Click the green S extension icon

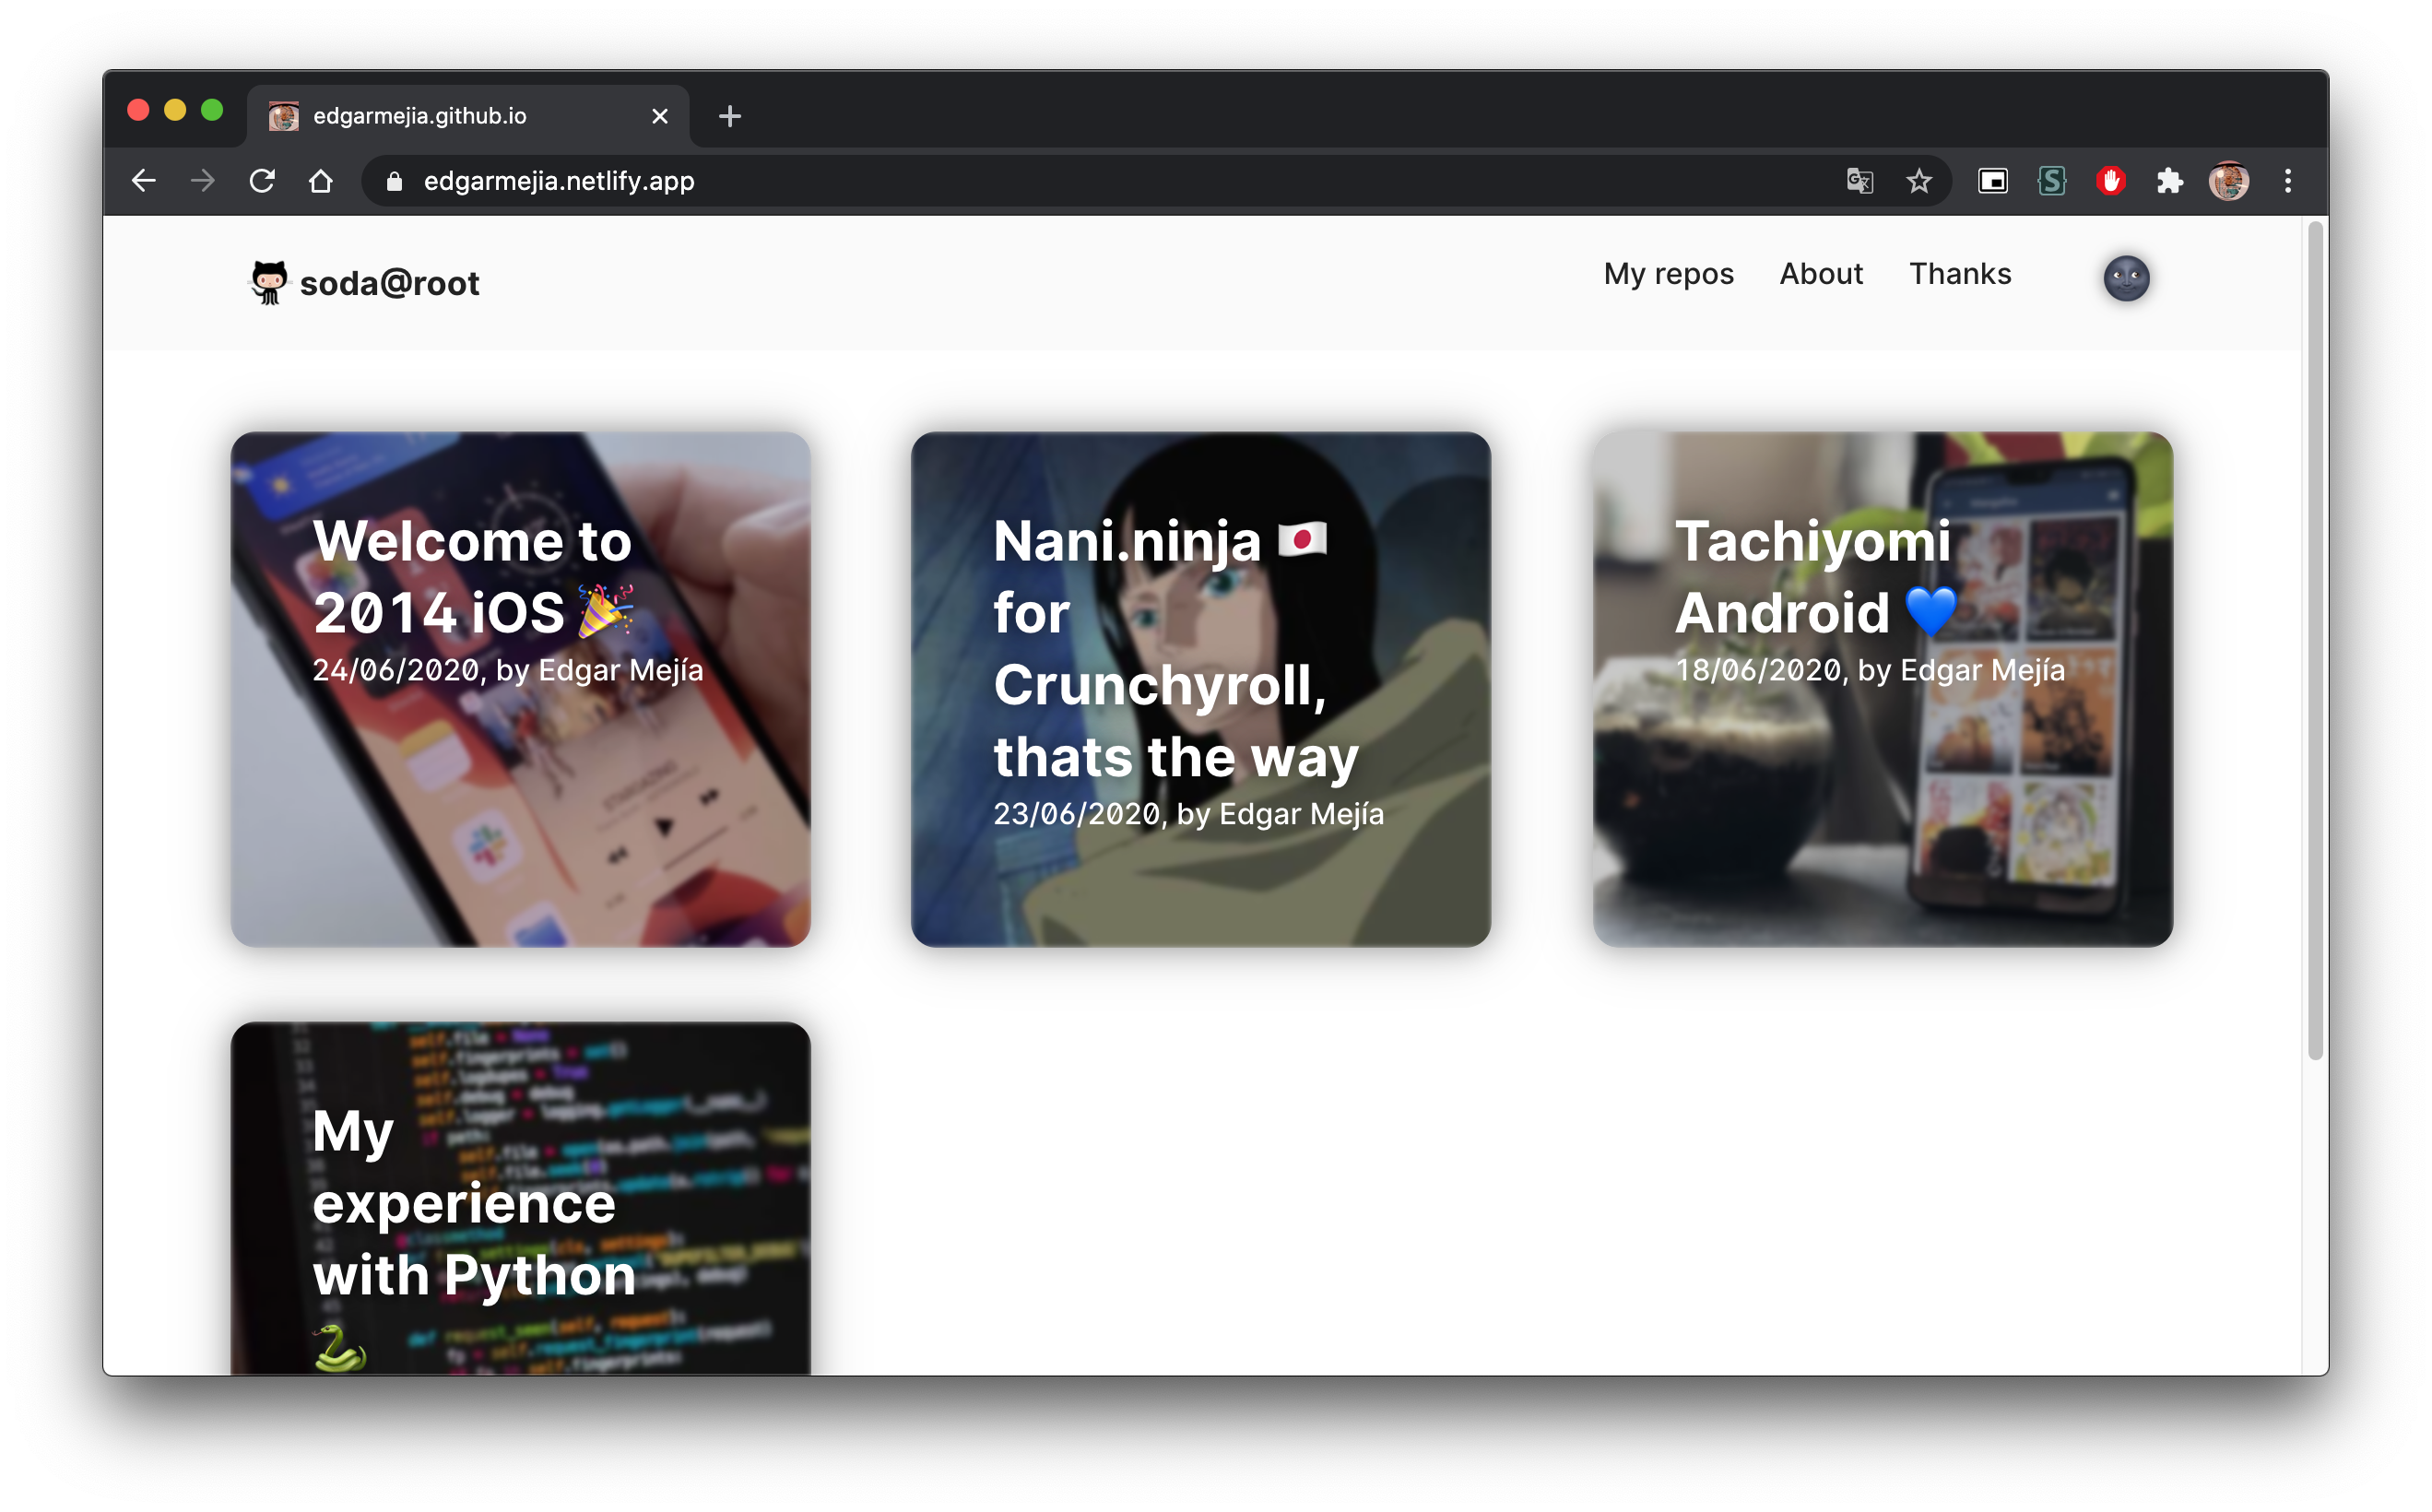pyautogui.click(x=2051, y=181)
